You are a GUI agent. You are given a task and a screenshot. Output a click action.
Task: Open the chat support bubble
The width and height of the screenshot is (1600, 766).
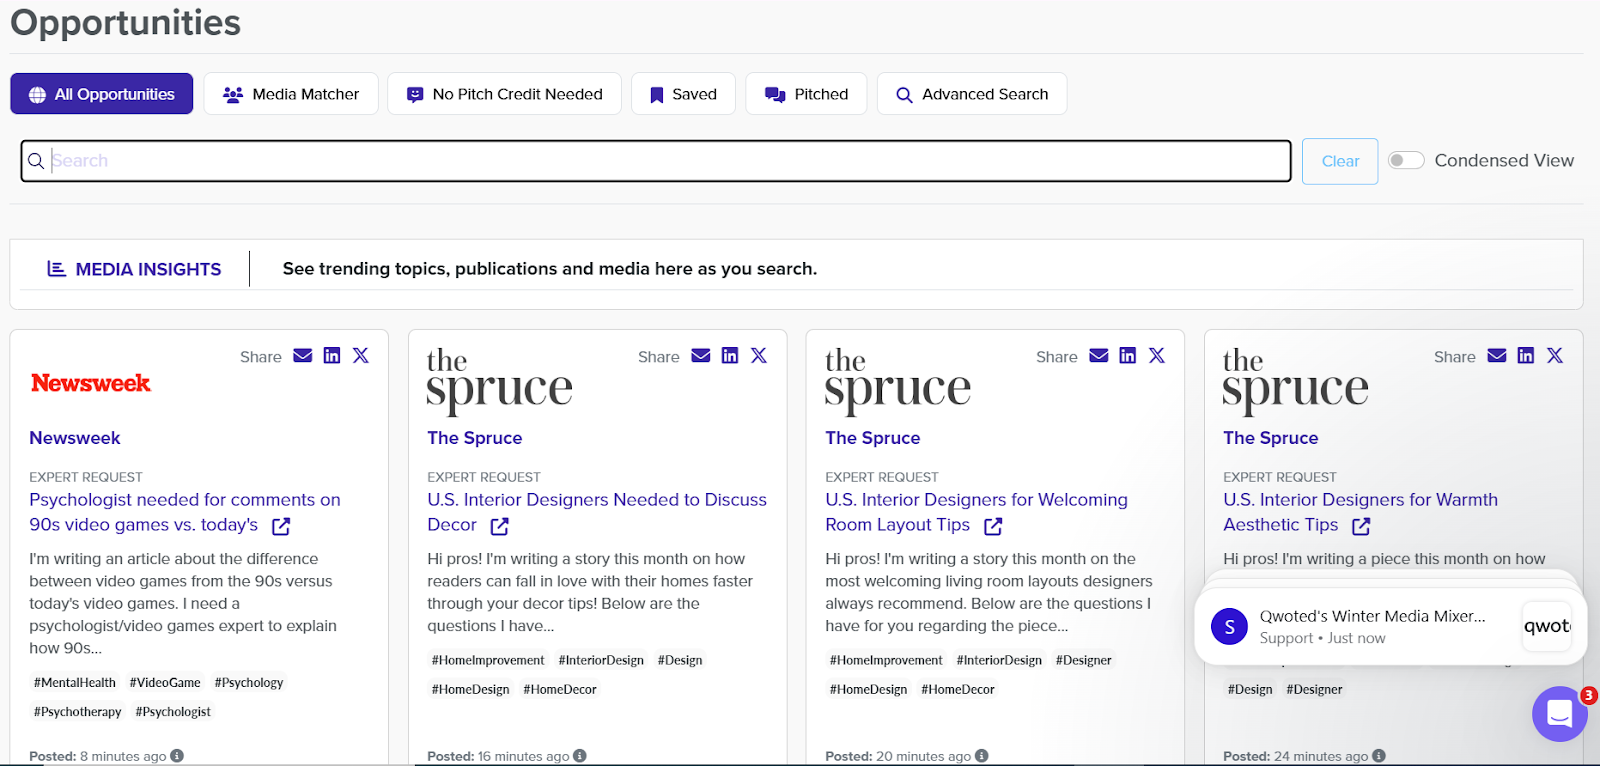(1559, 713)
